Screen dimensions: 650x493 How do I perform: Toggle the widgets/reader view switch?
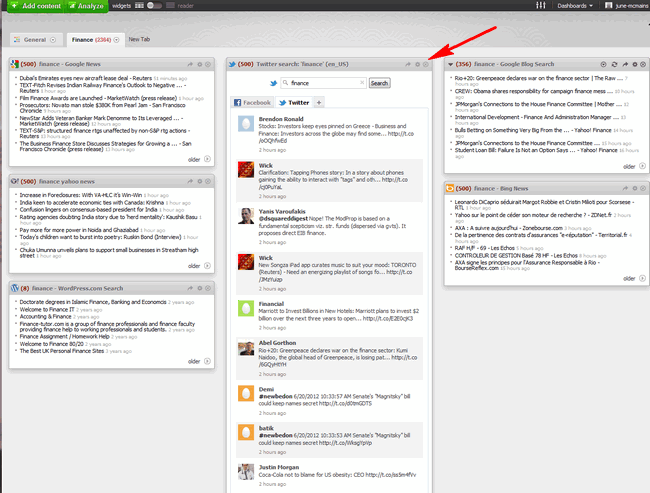(x=154, y=5)
